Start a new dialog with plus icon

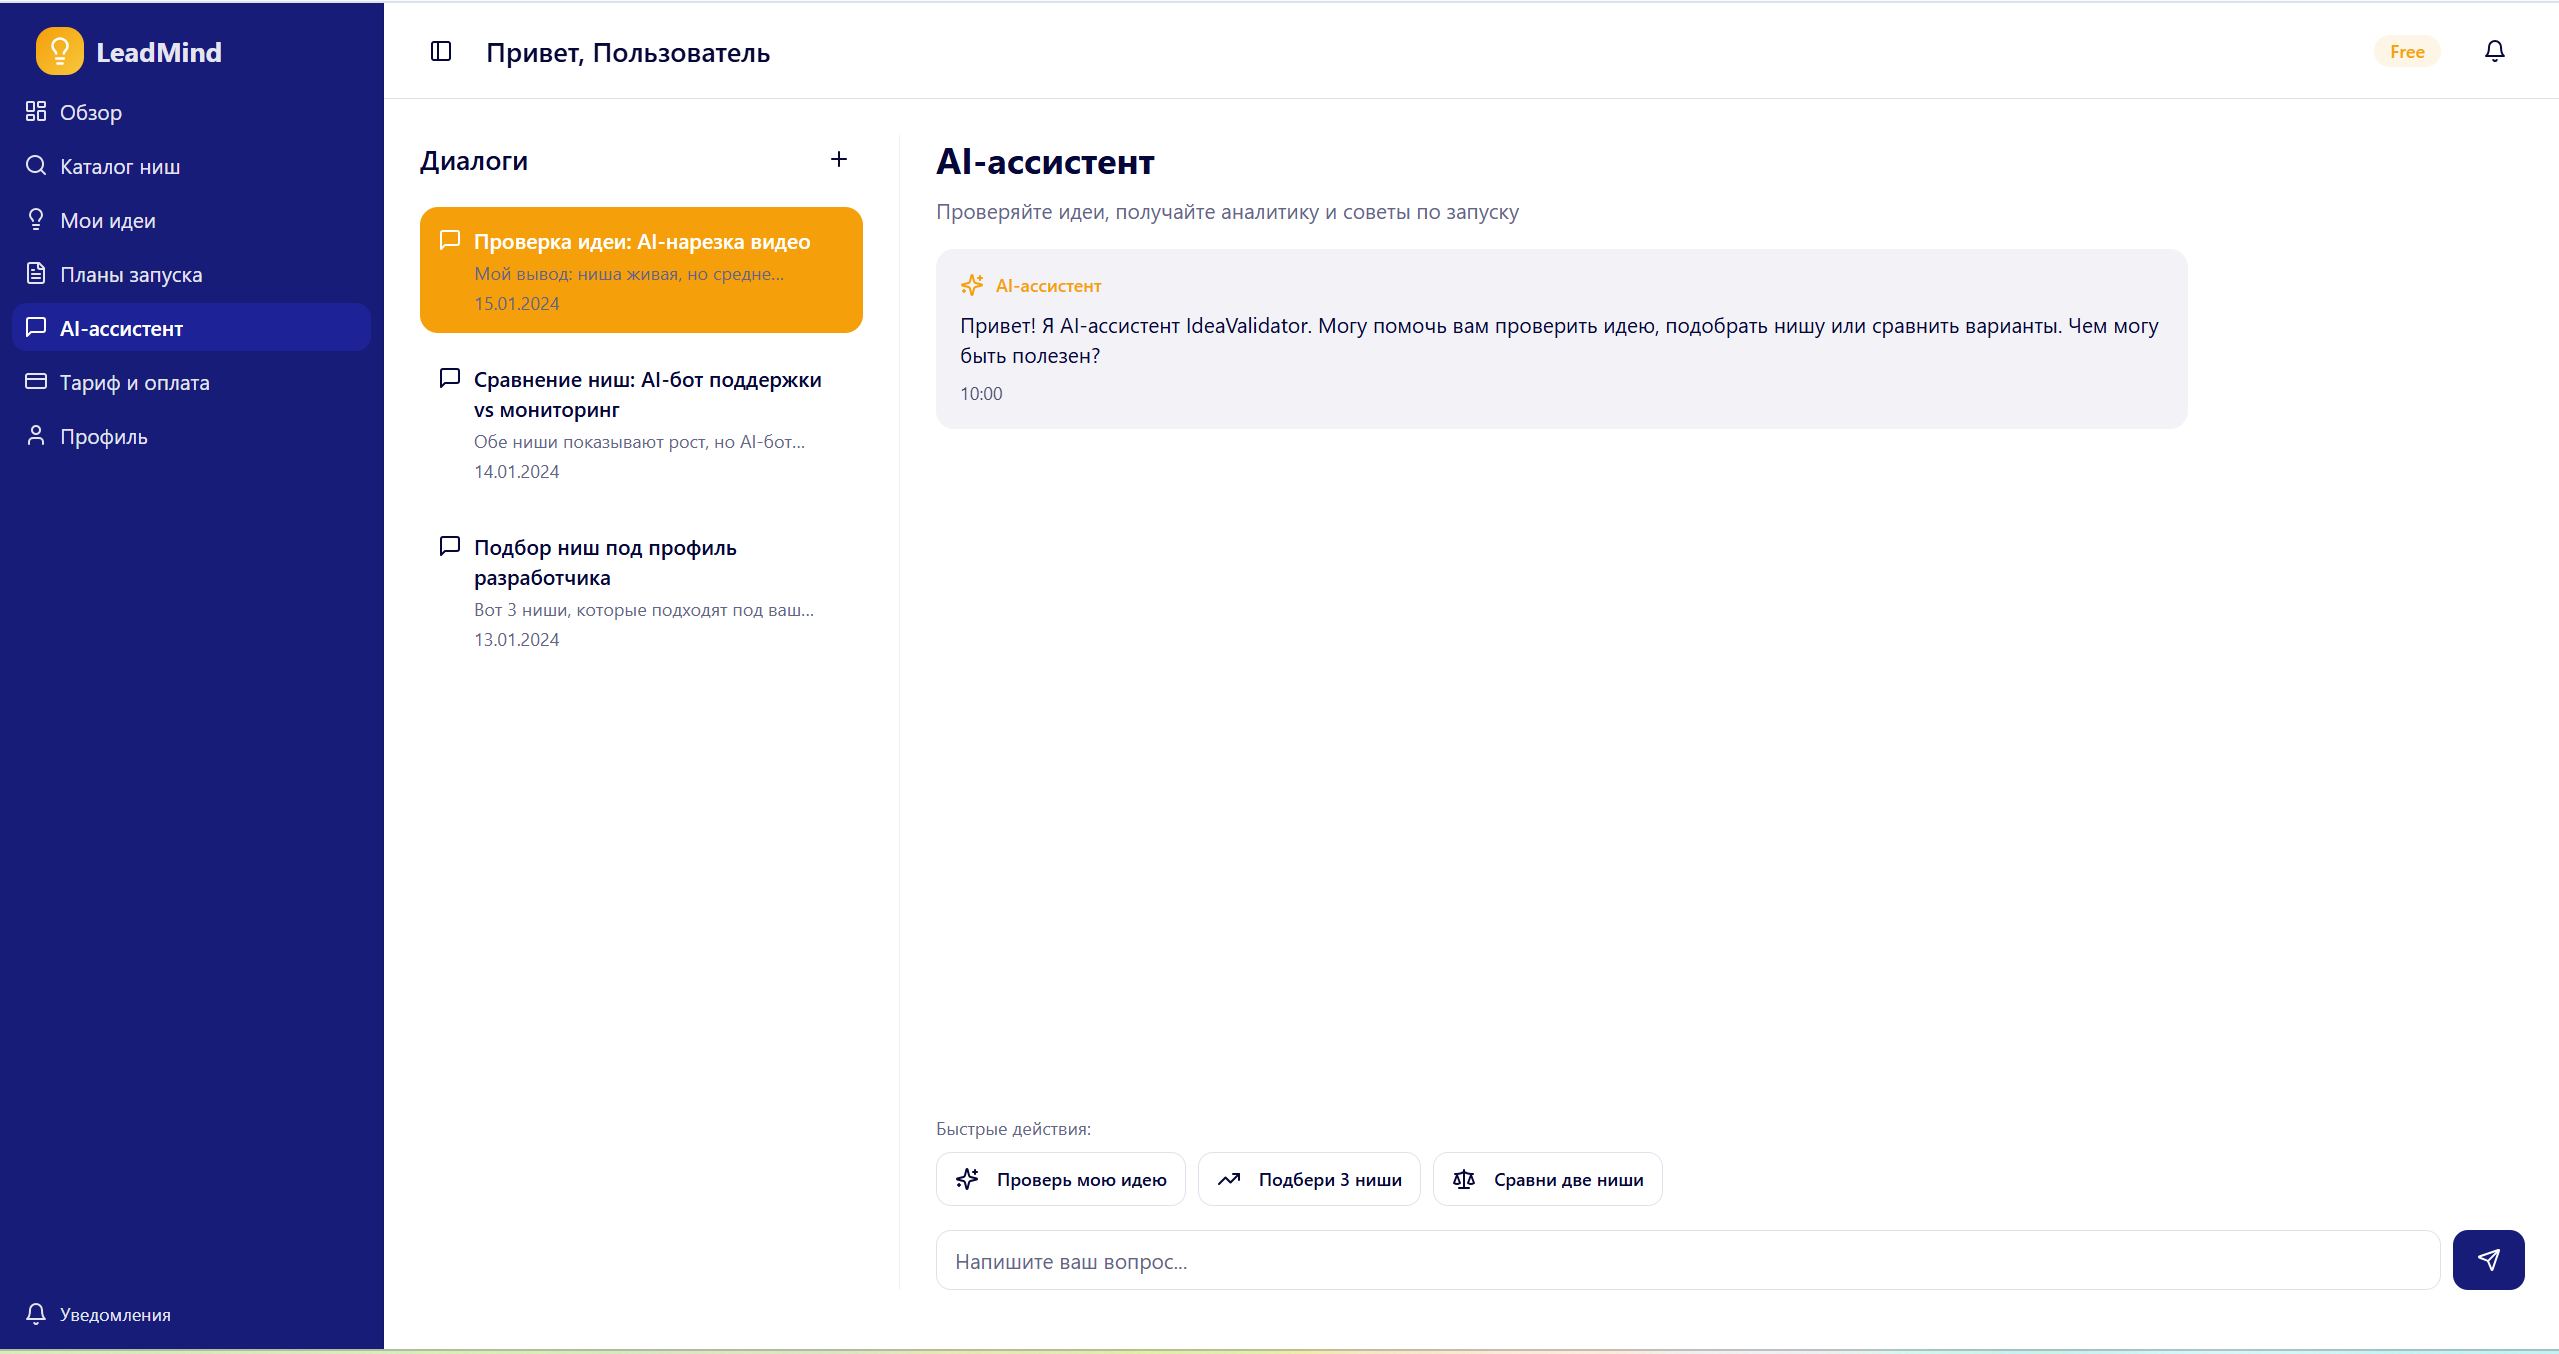point(838,159)
